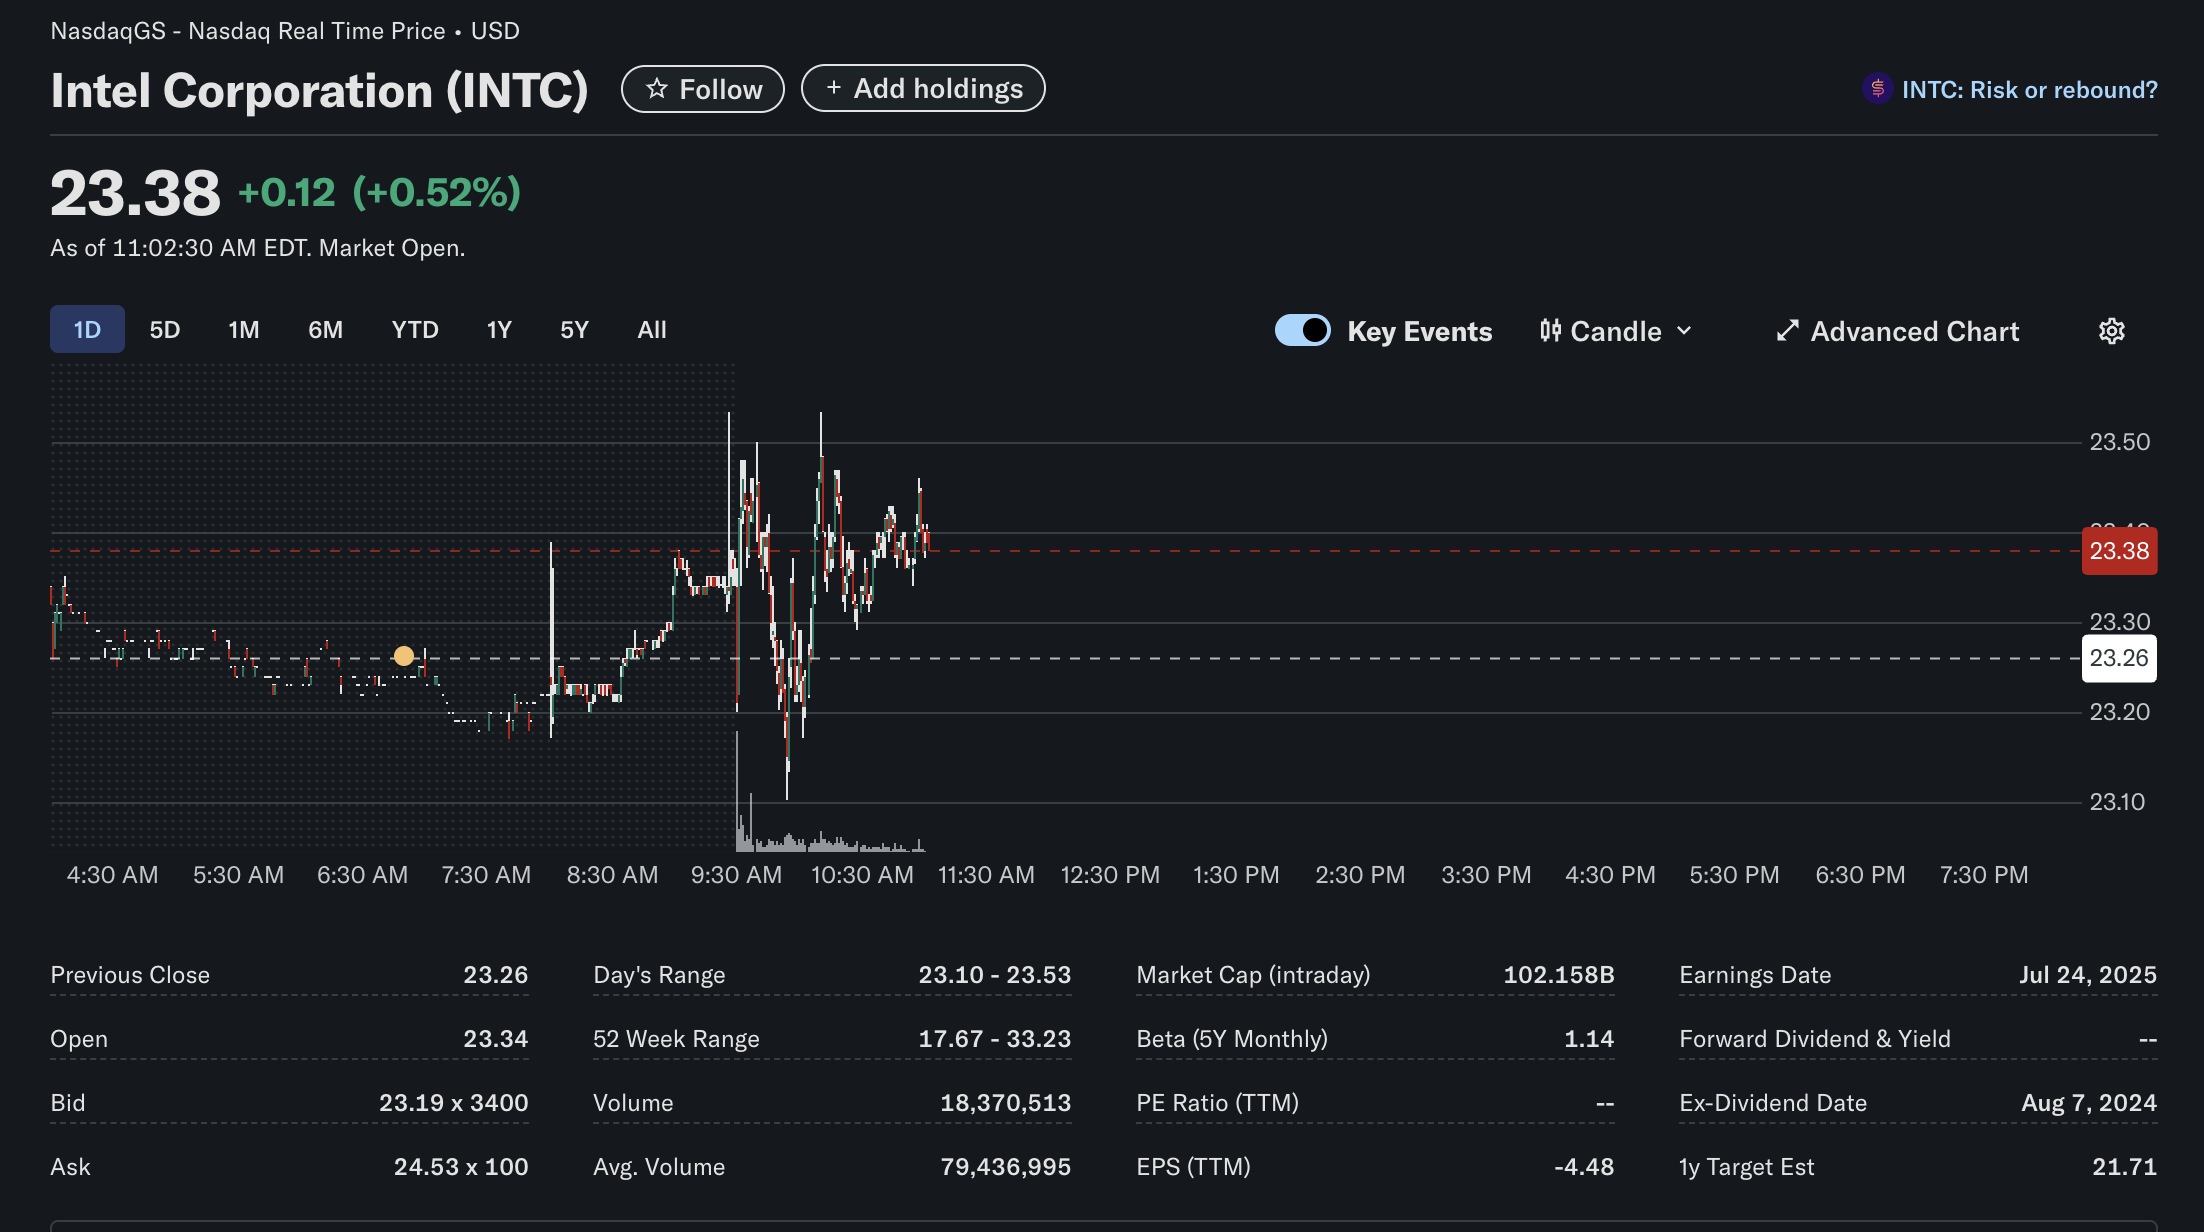Click the Bid value 23.19 x 3400

point(453,1103)
